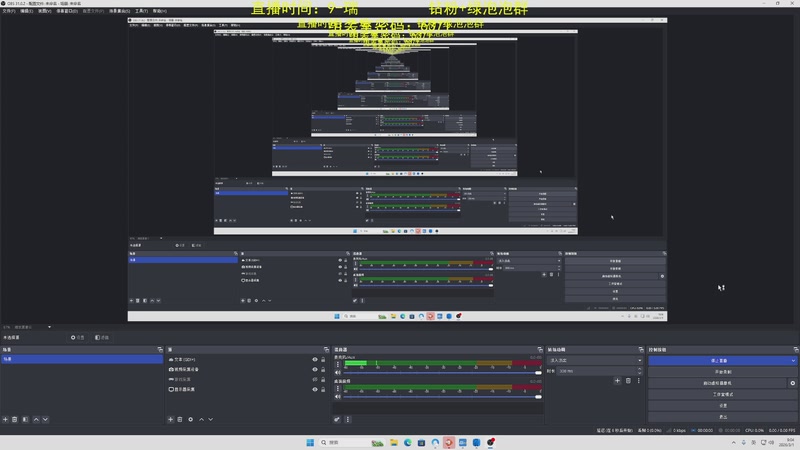
Task: Click the start virtual camera button
Action: 718,383
